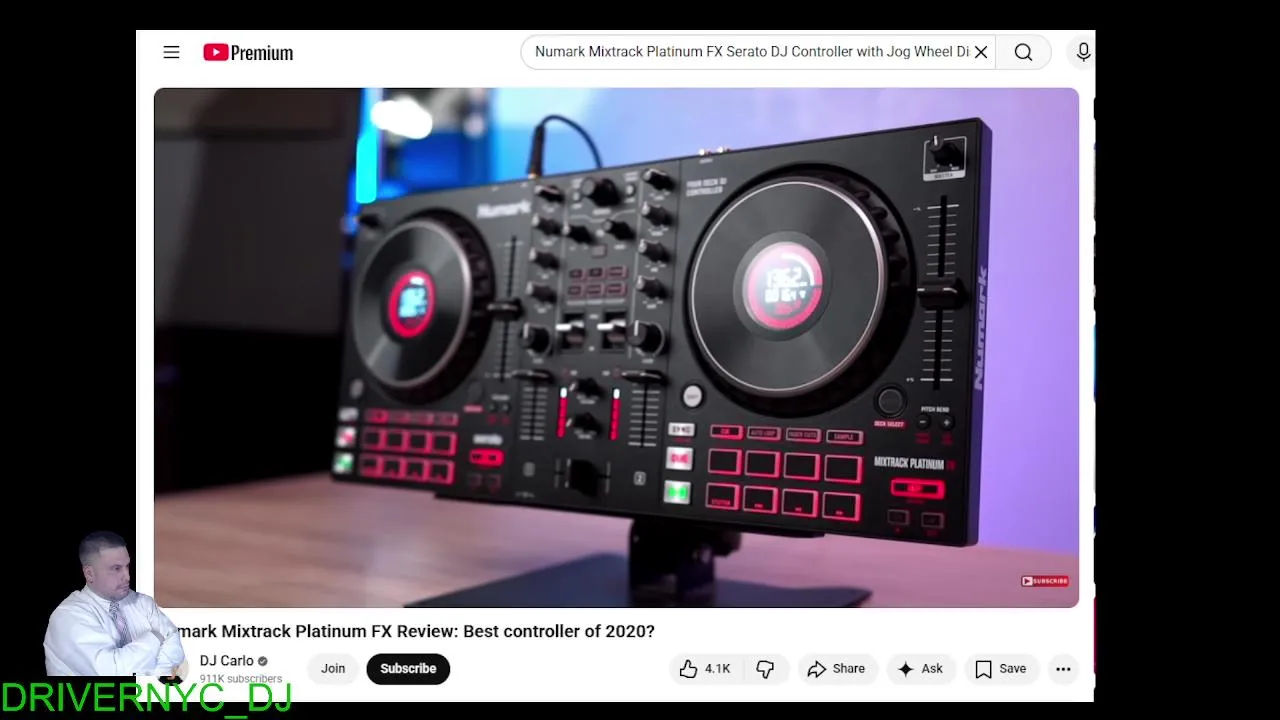The height and width of the screenshot is (720, 1280).
Task: Open the Ask AI button
Action: coord(921,669)
